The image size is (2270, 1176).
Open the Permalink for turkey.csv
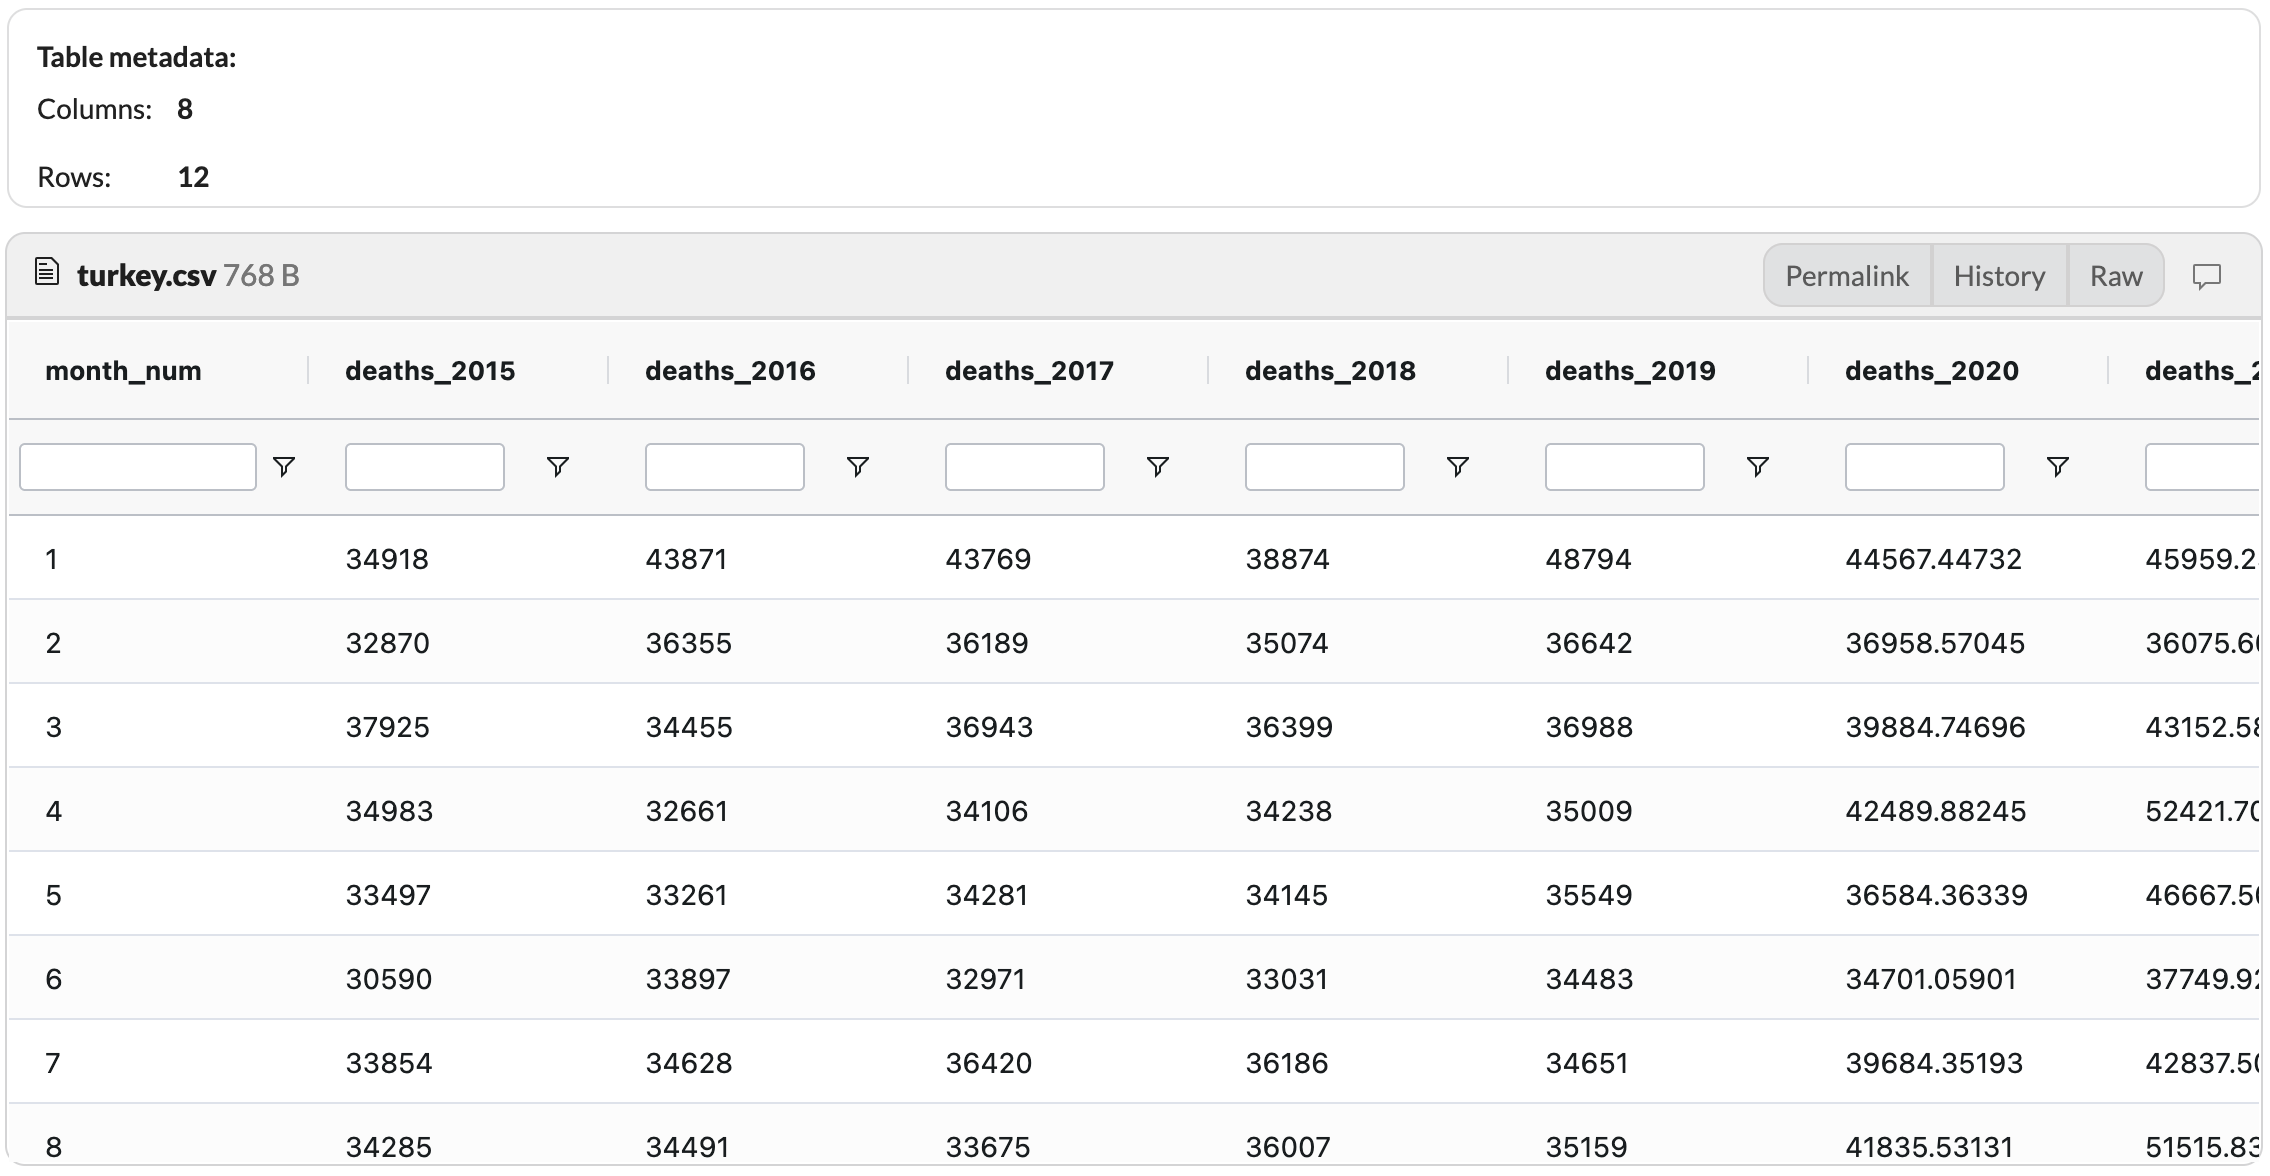pos(1847,276)
